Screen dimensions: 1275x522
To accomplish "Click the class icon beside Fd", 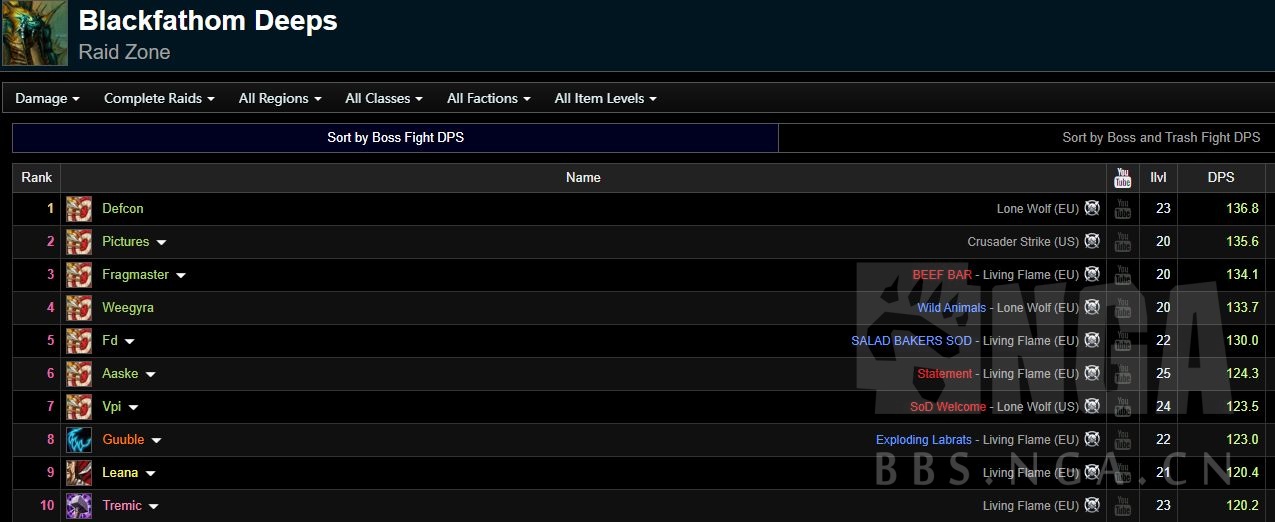I will point(79,341).
